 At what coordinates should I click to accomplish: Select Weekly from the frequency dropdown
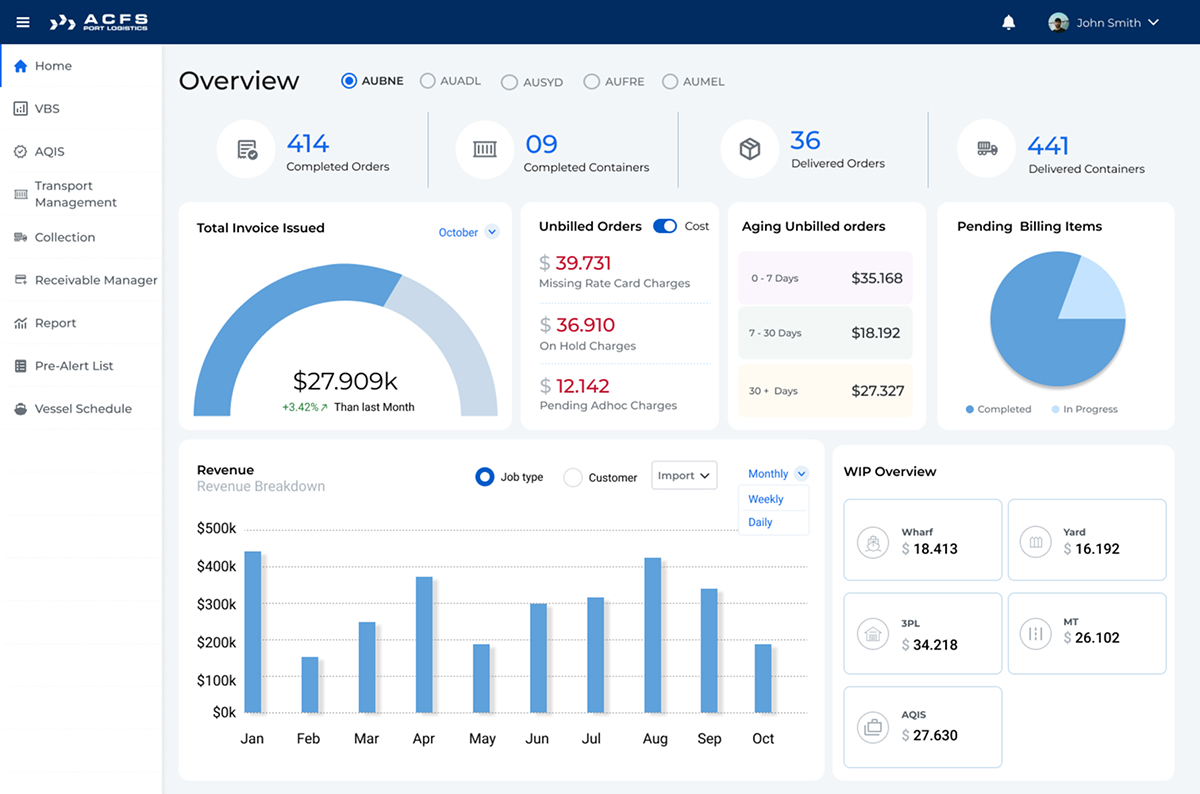(x=766, y=498)
